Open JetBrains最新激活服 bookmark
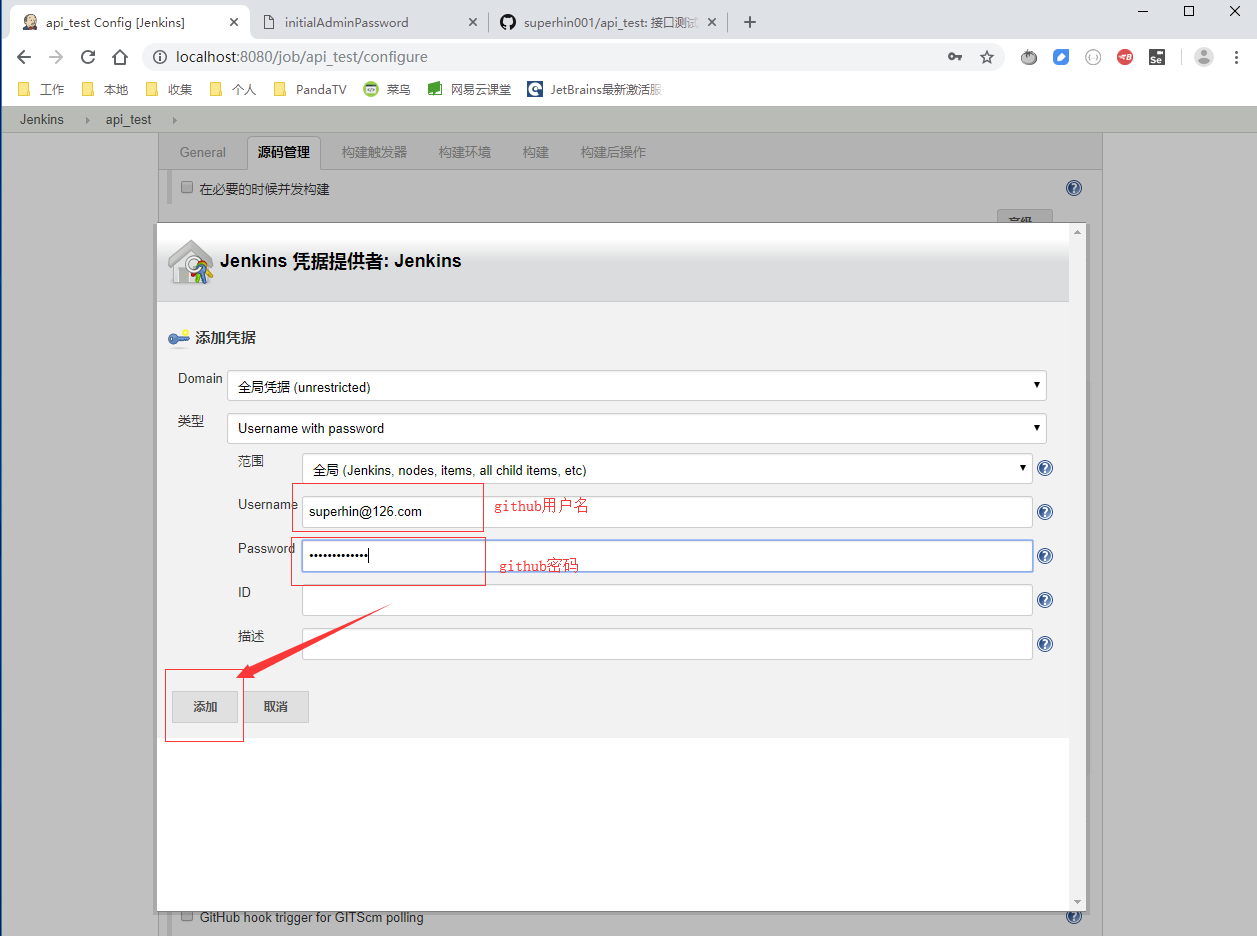The width and height of the screenshot is (1257, 936). pyautogui.click(x=594, y=89)
